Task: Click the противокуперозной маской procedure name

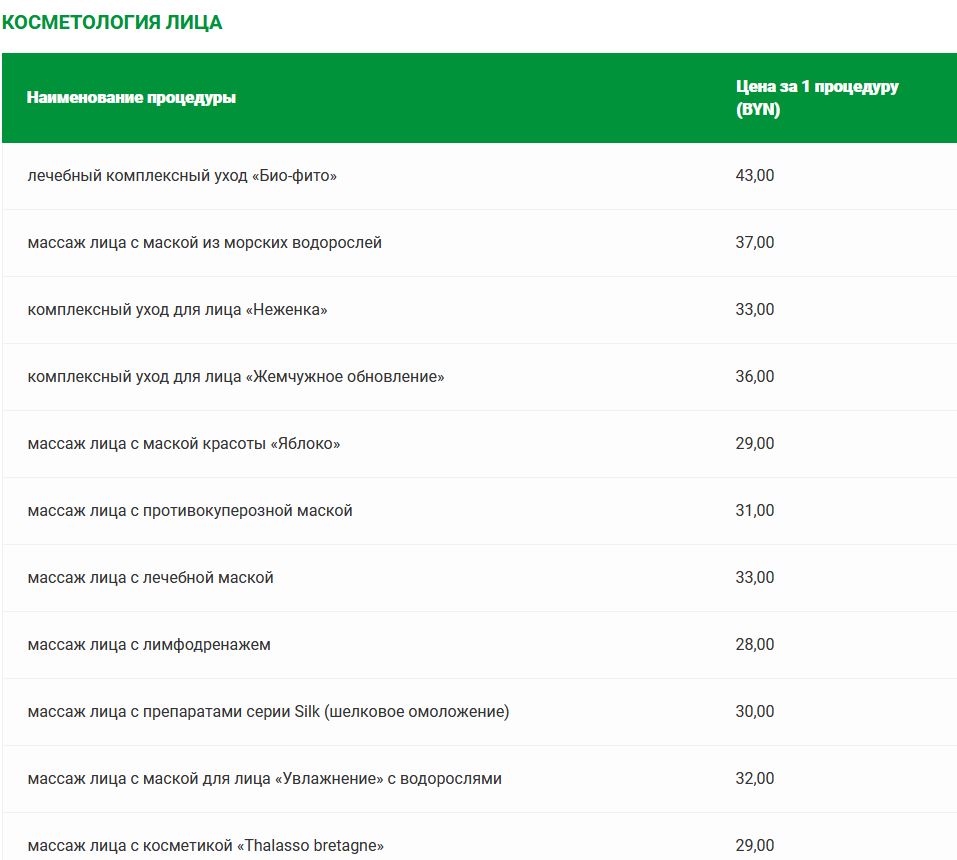Action: pyautogui.click(x=190, y=511)
